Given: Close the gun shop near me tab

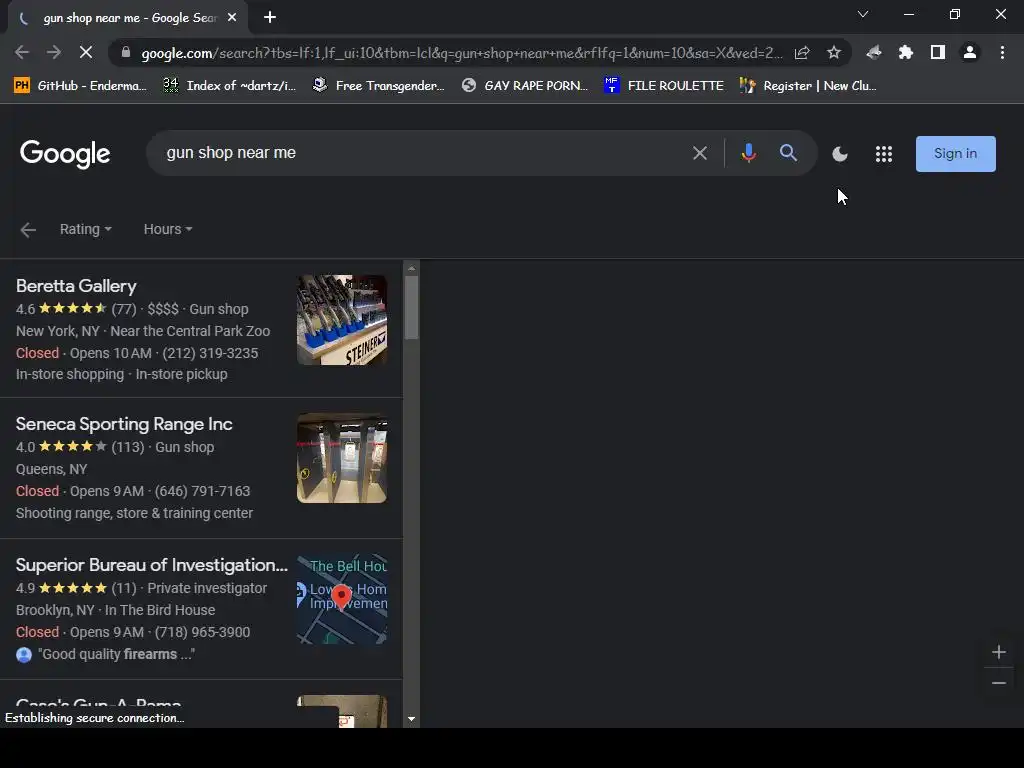Looking at the screenshot, I should tap(232, 18).
